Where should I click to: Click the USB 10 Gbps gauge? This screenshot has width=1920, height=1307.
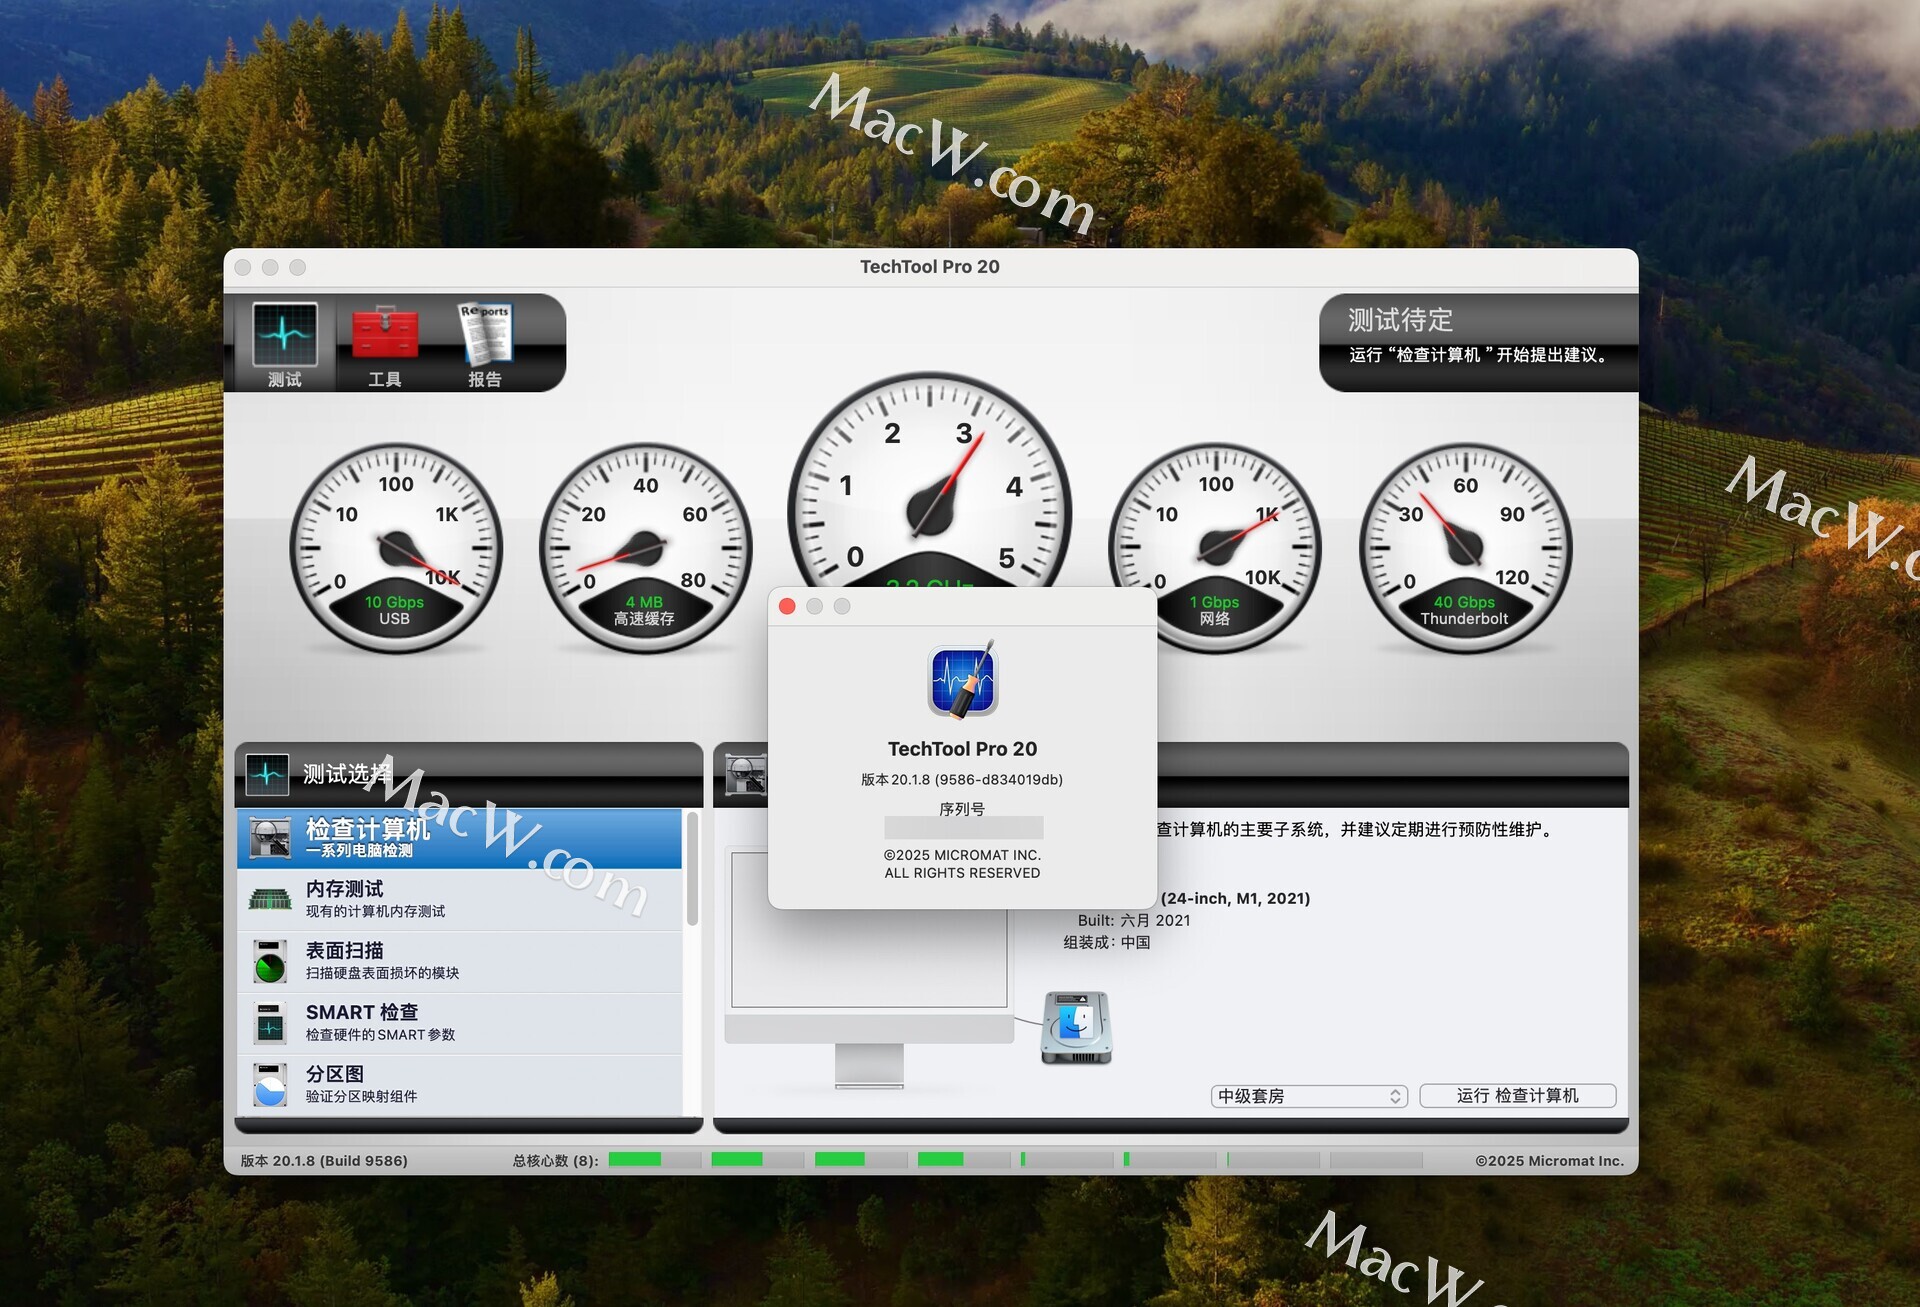click(396, 548)
